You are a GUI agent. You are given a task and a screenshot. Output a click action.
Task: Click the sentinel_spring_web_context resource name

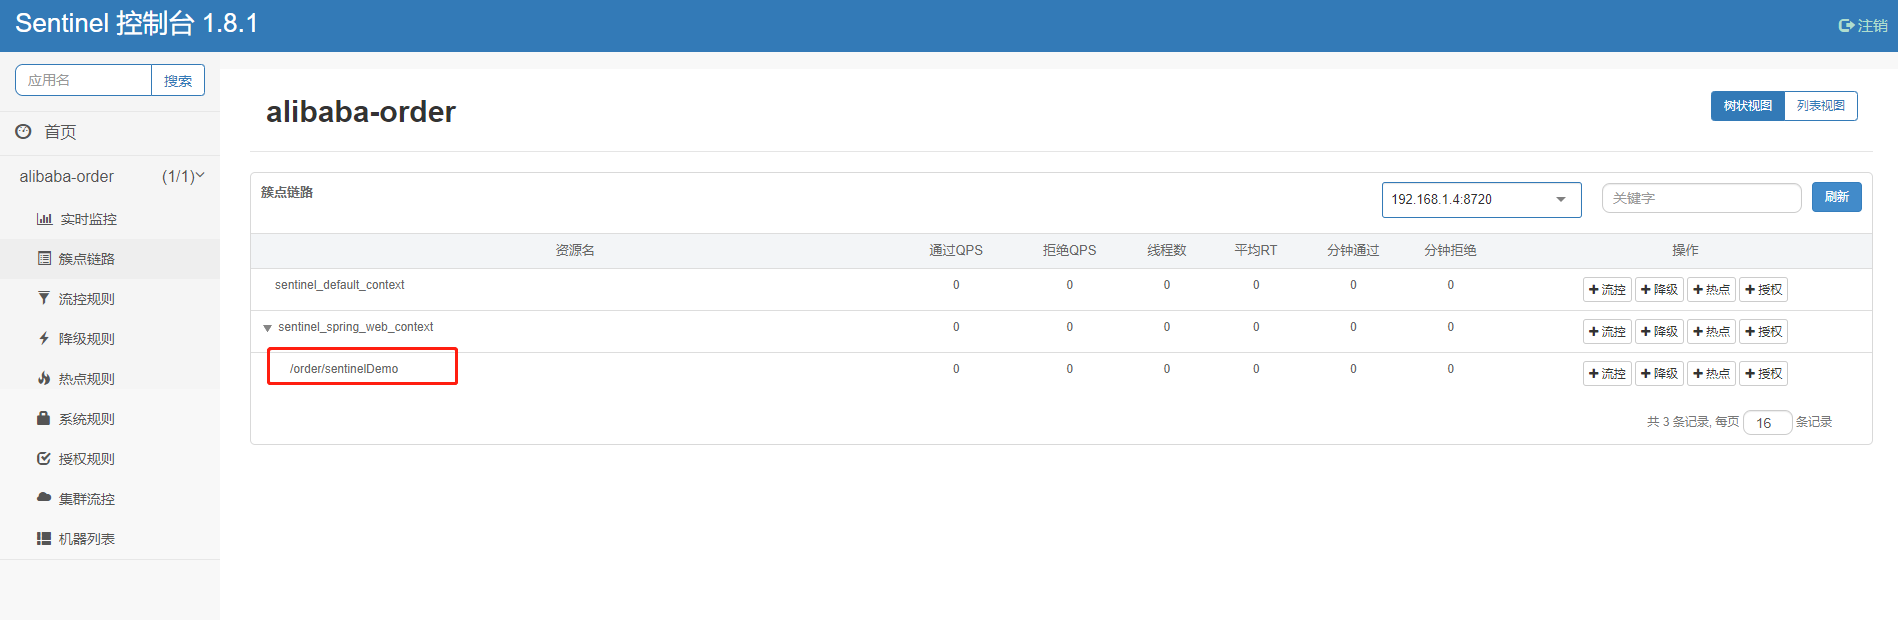[356, 327]
